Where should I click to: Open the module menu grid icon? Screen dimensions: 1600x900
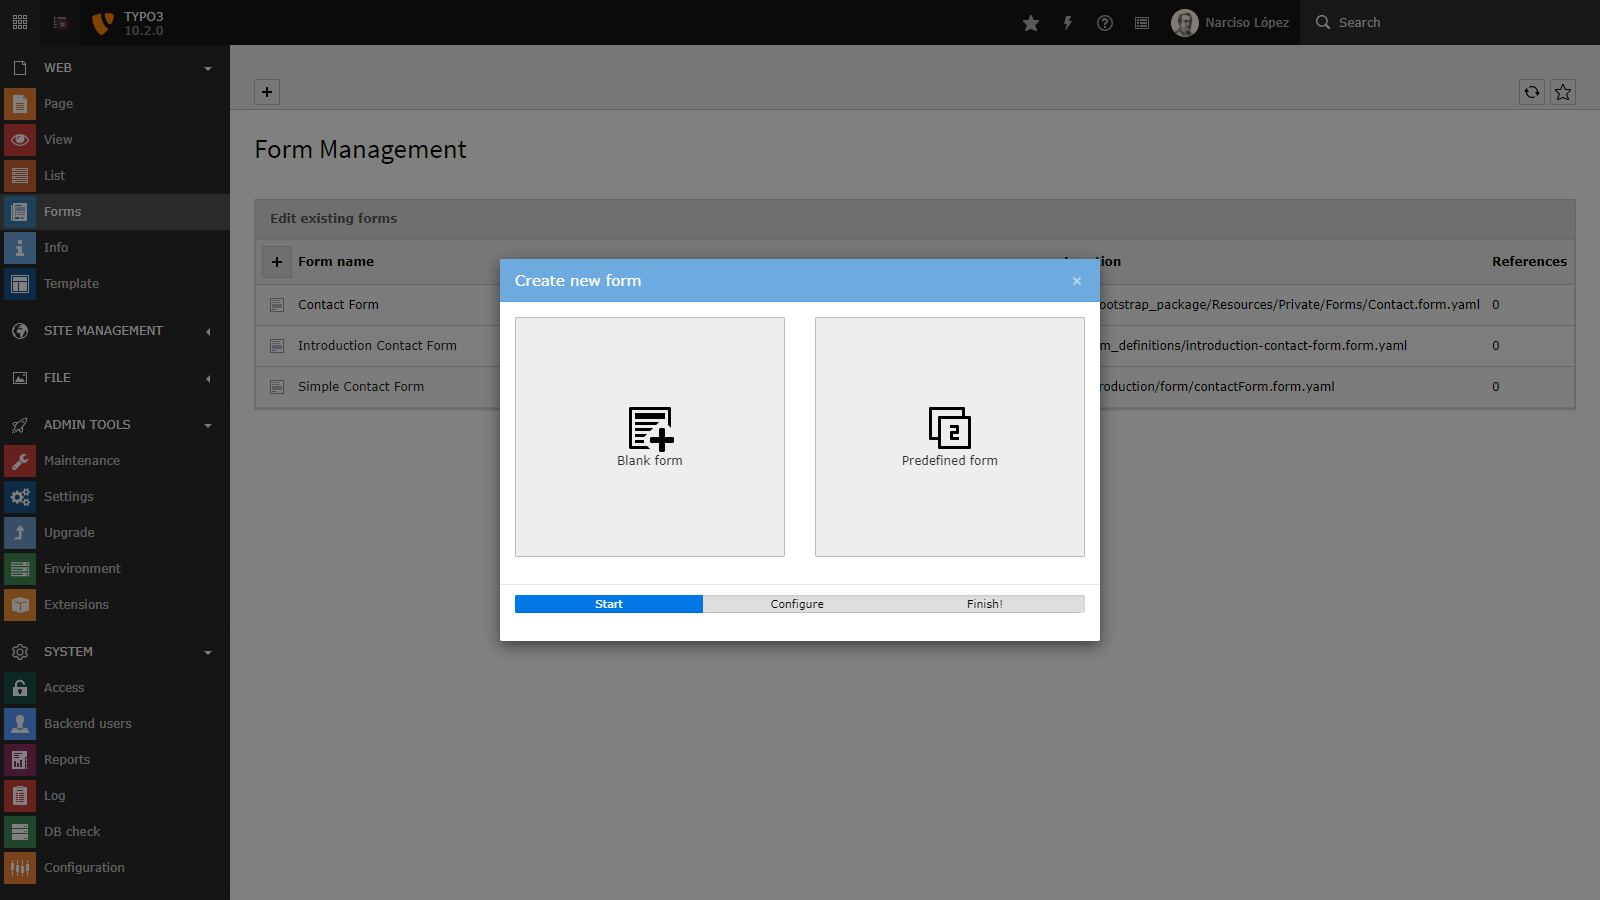[x=19, y=22]
